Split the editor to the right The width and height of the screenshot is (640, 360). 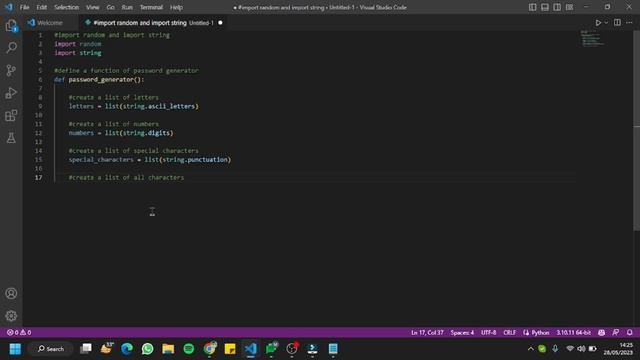(617, 23)
